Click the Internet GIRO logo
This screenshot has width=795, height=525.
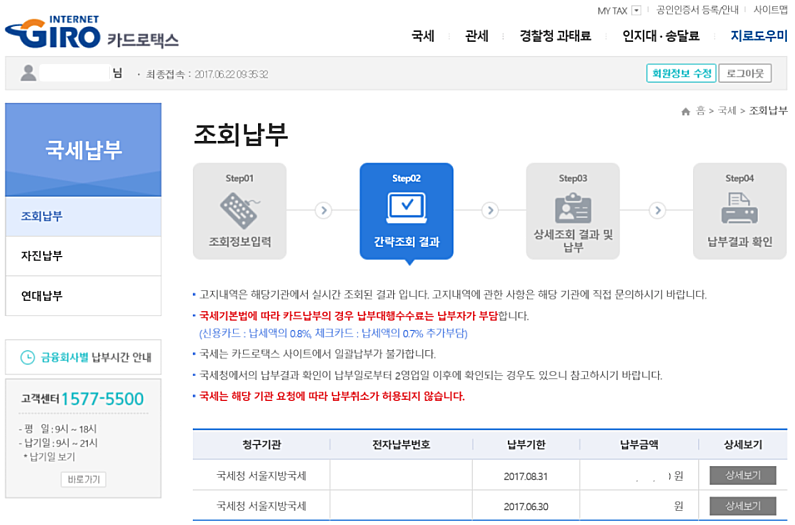(53, 32)
